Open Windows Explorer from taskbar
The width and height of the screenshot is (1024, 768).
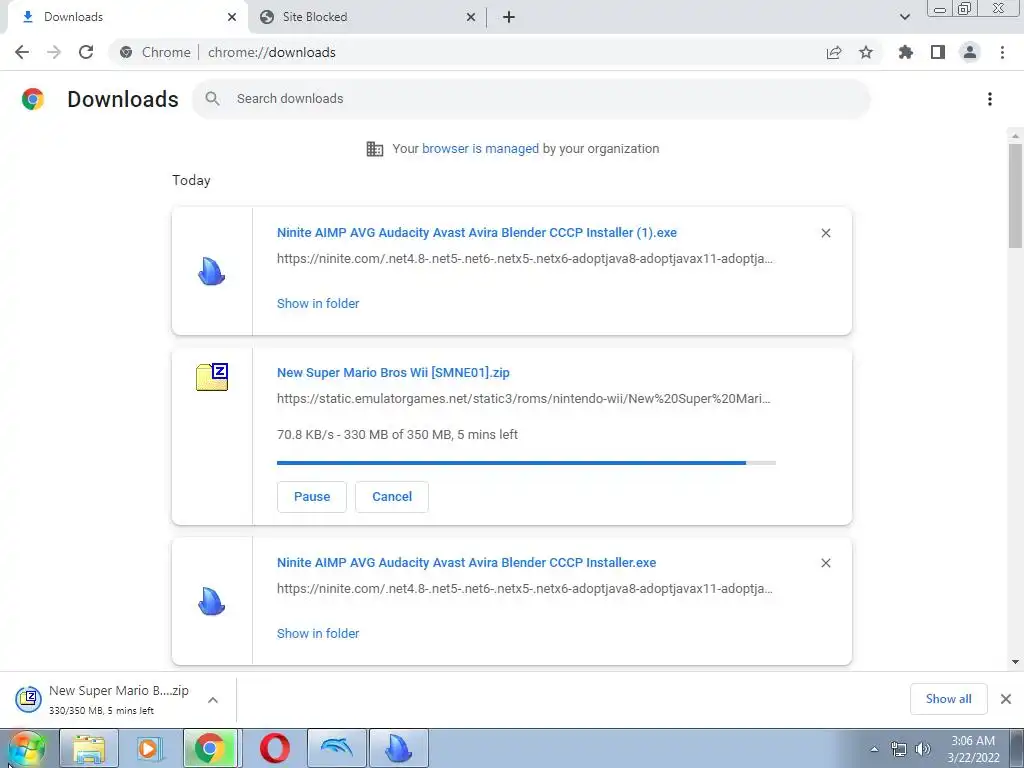click(x=89, y=748)
